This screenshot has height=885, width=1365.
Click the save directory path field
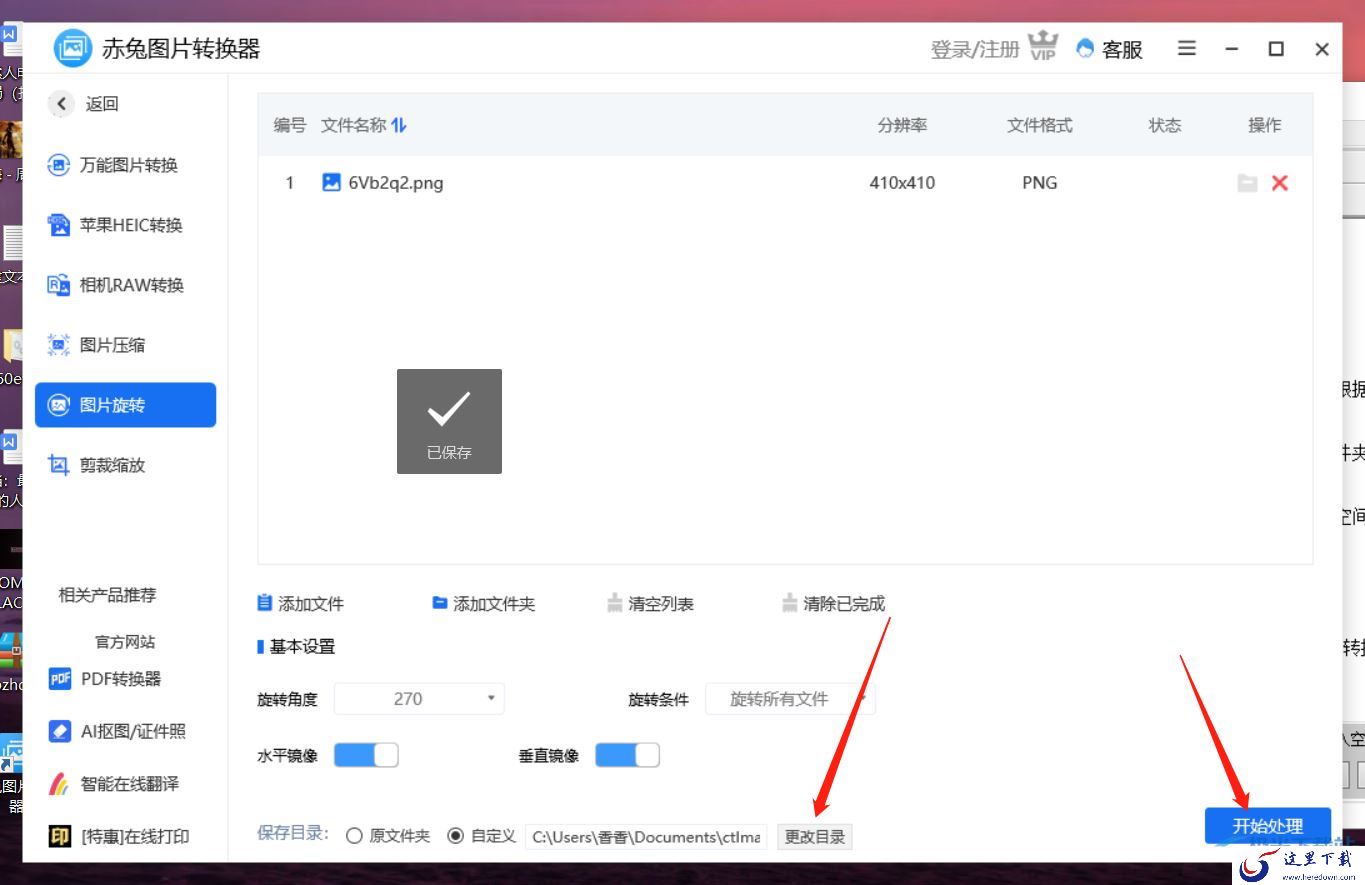pos(646,837)
